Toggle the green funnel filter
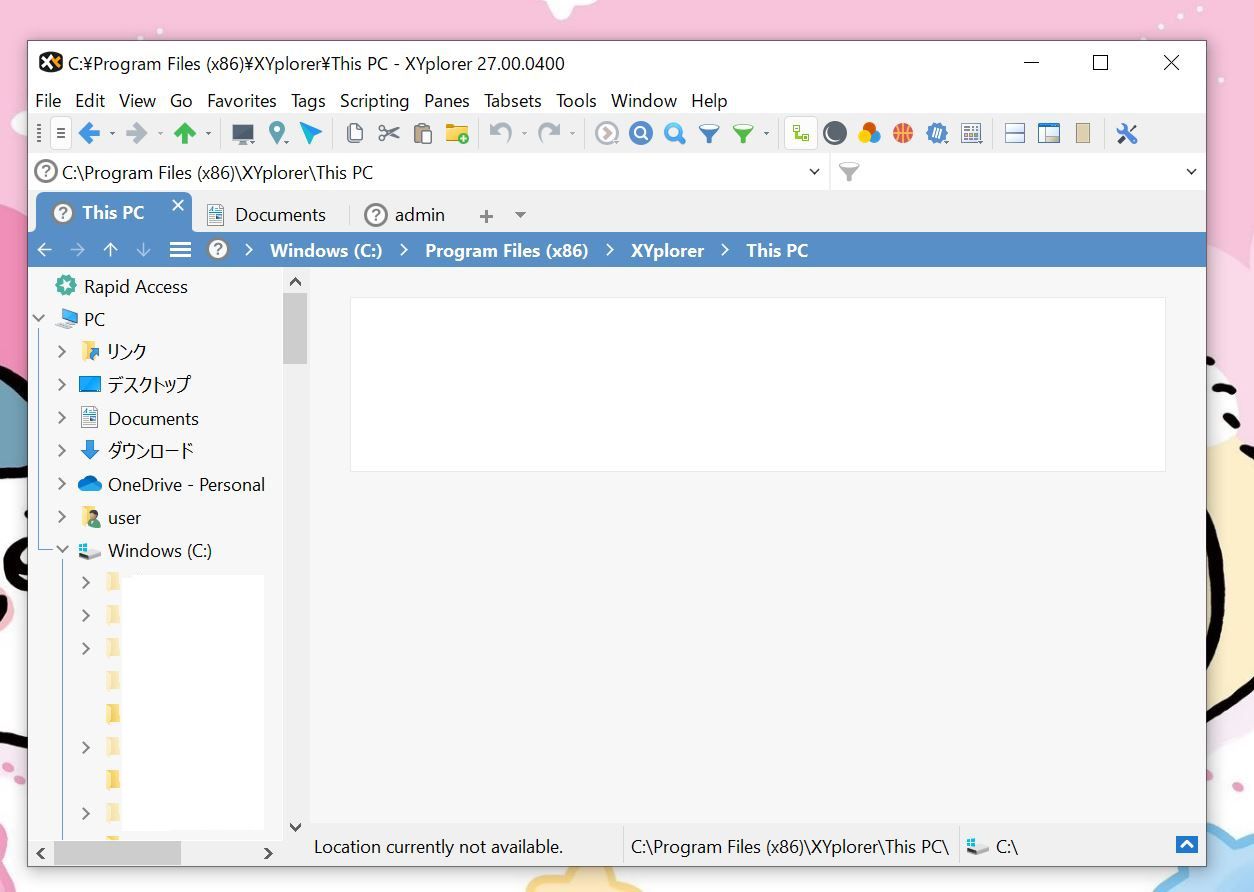 point(743,133)
